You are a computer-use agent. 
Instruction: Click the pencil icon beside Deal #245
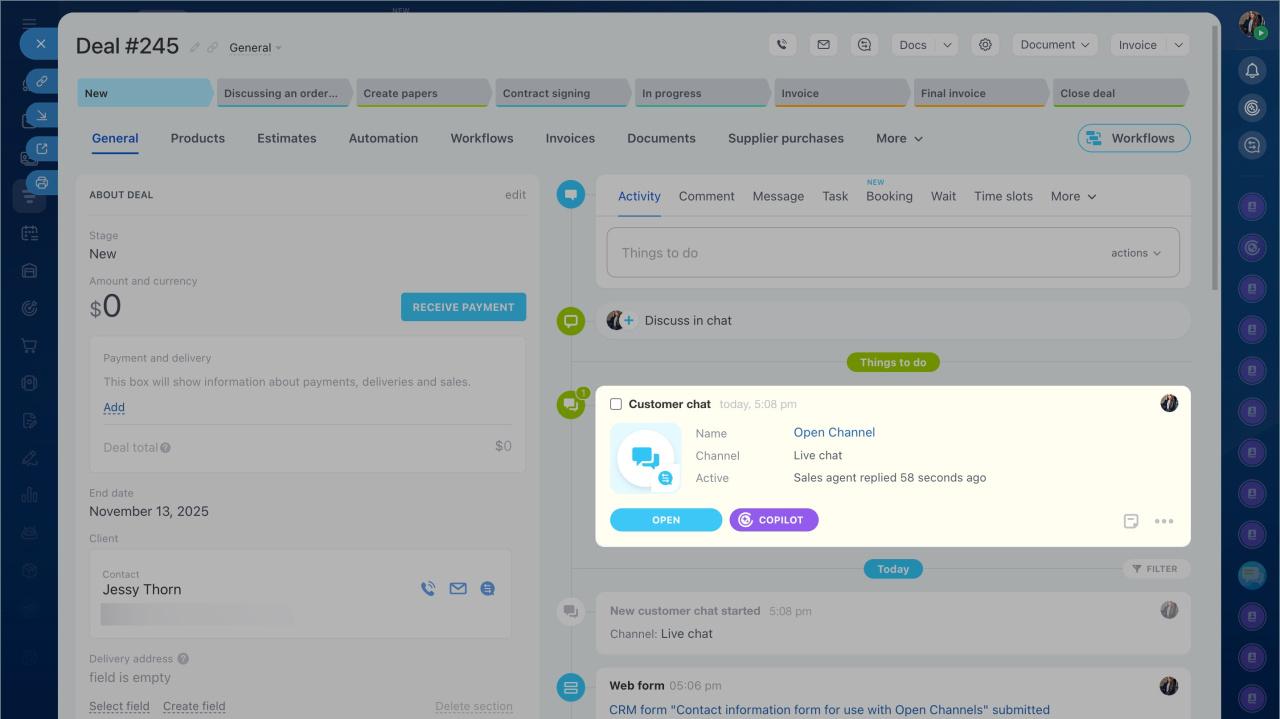click(x=195, y=48)
